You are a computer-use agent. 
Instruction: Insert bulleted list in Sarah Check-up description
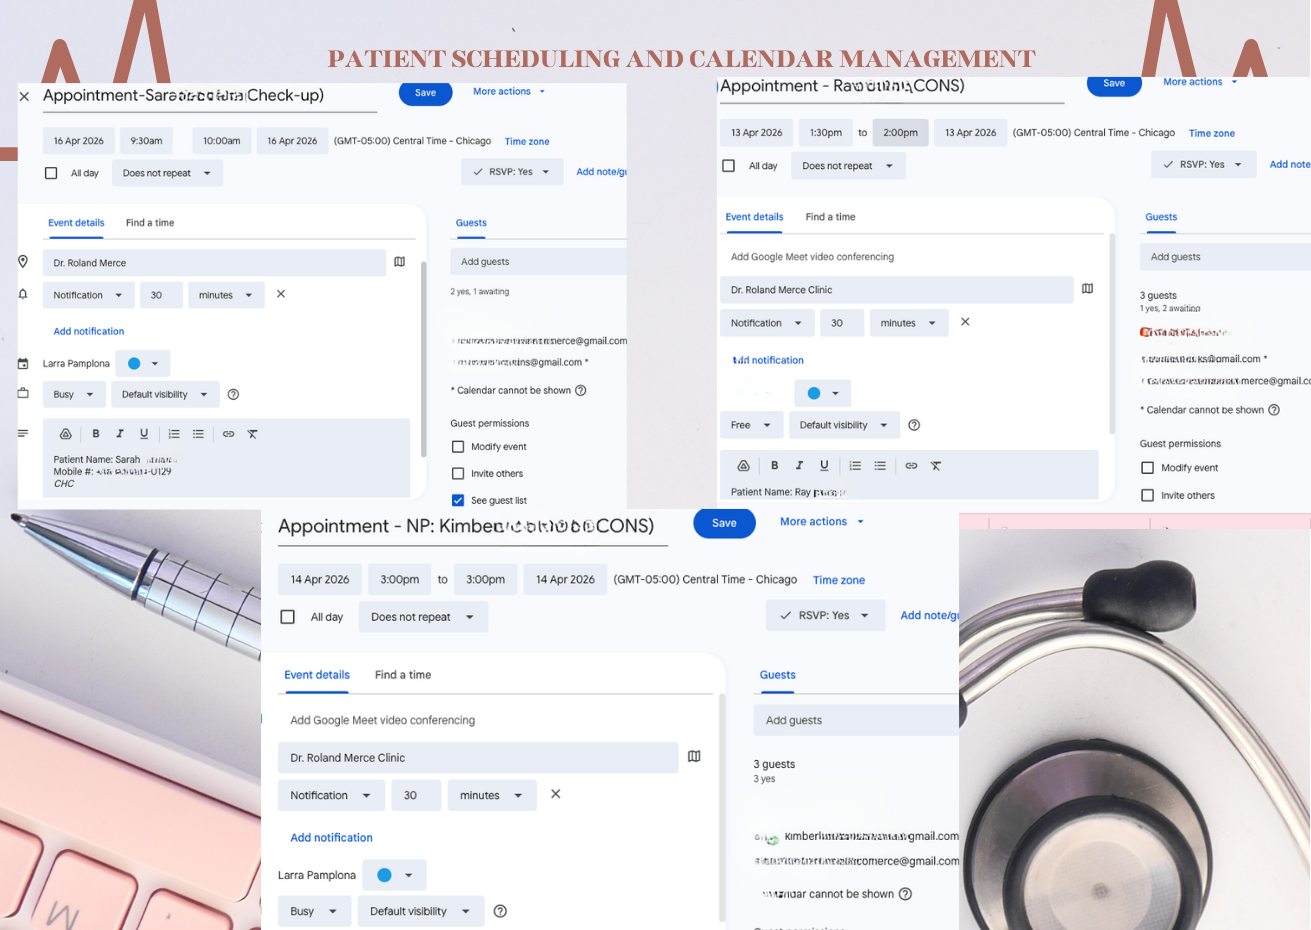198,434
